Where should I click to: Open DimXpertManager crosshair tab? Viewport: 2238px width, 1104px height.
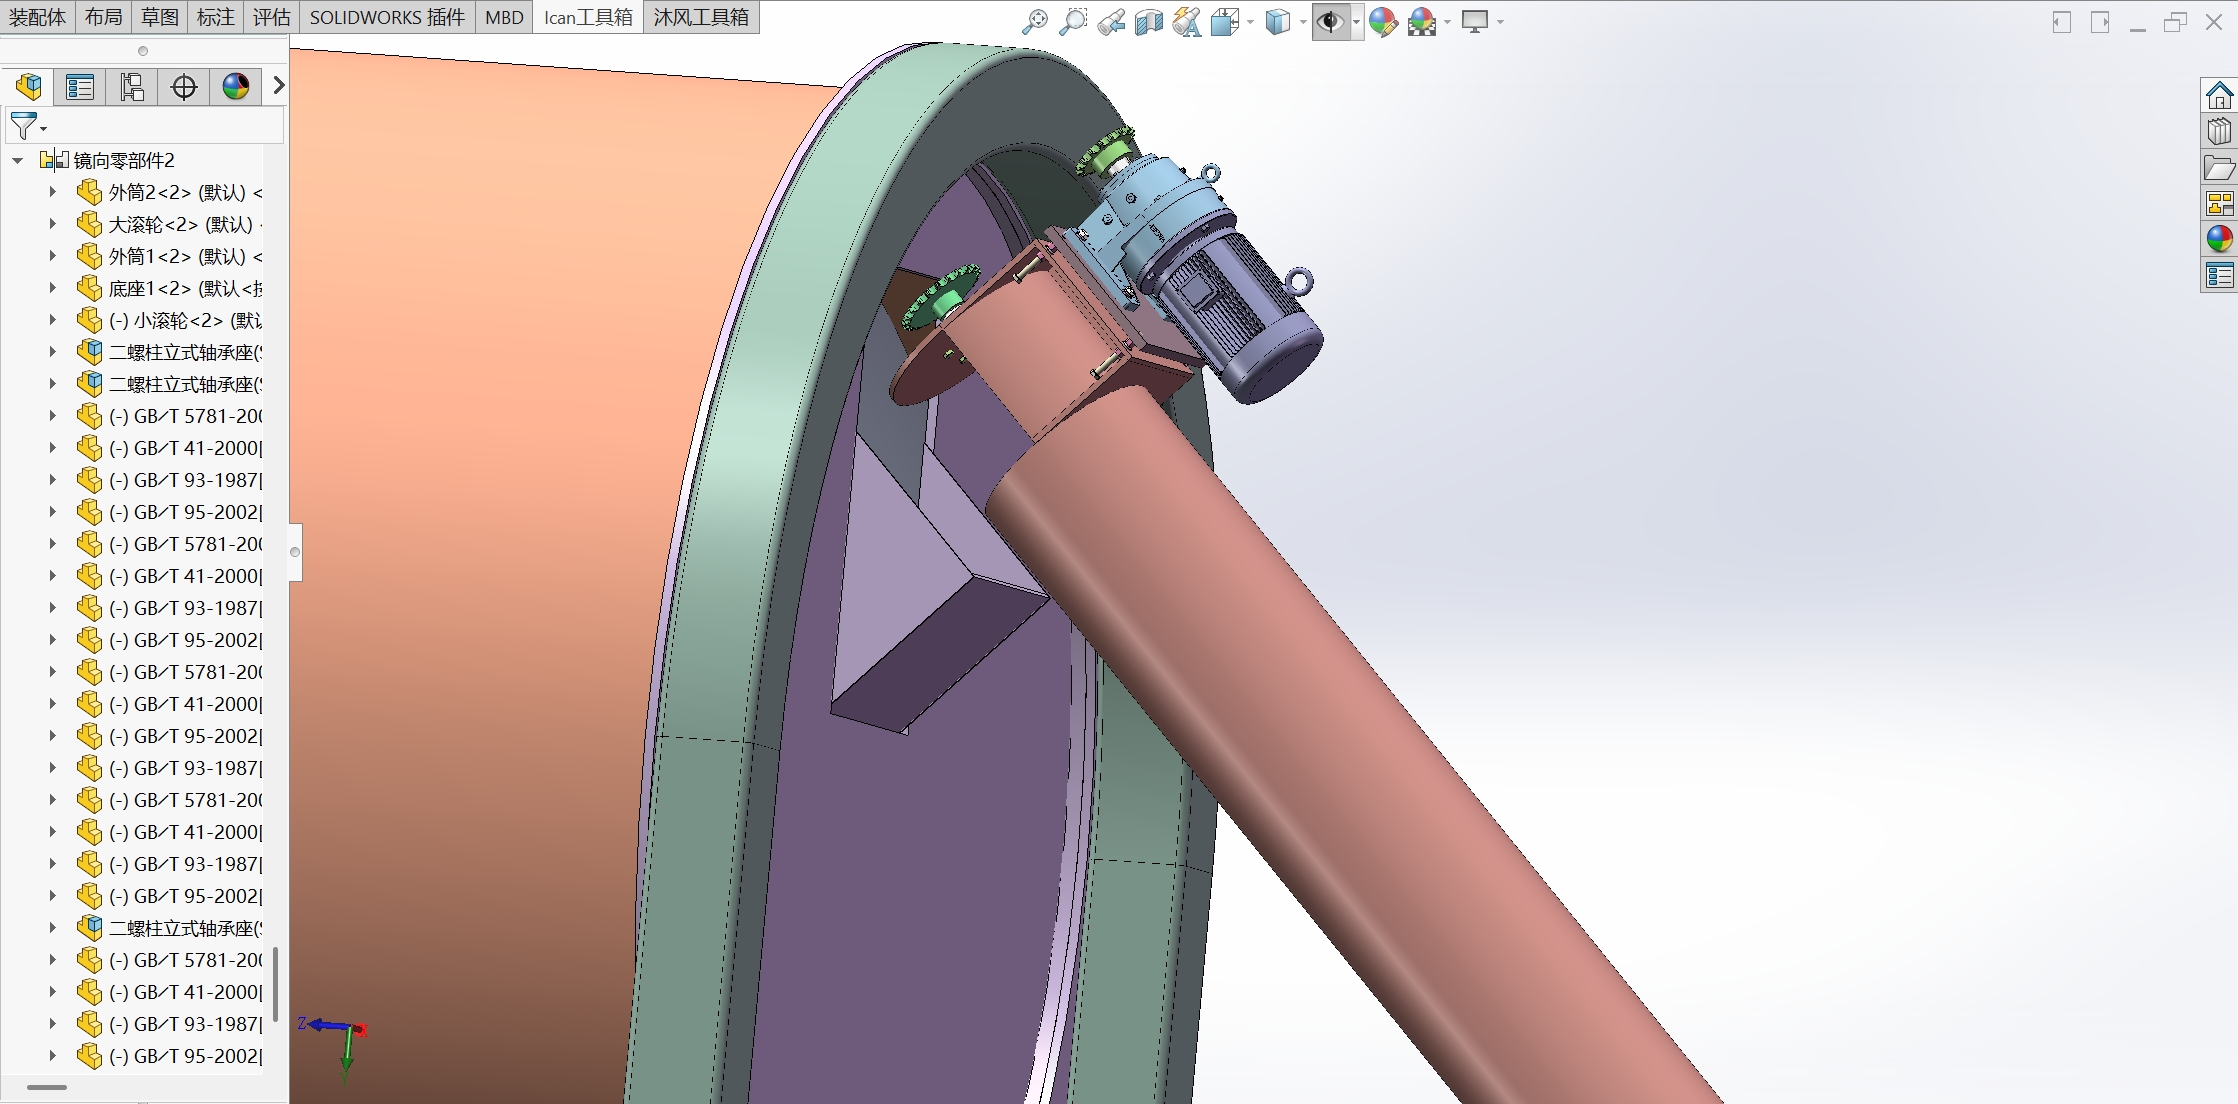coord(184,87)
